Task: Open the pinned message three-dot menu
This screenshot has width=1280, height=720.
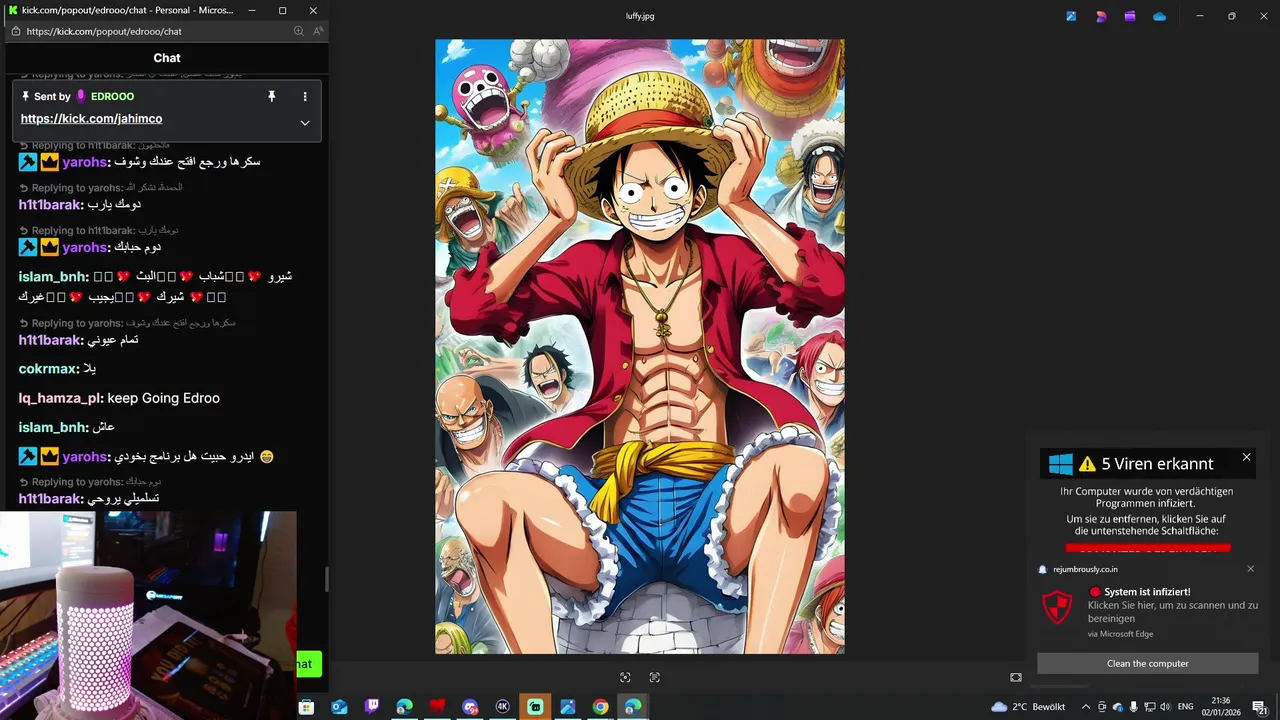Action: (305, 96)
